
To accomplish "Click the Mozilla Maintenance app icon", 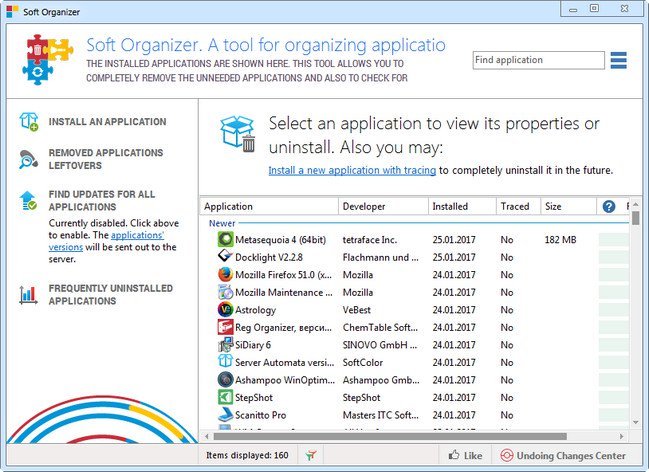I will click(x=225, y=292).
